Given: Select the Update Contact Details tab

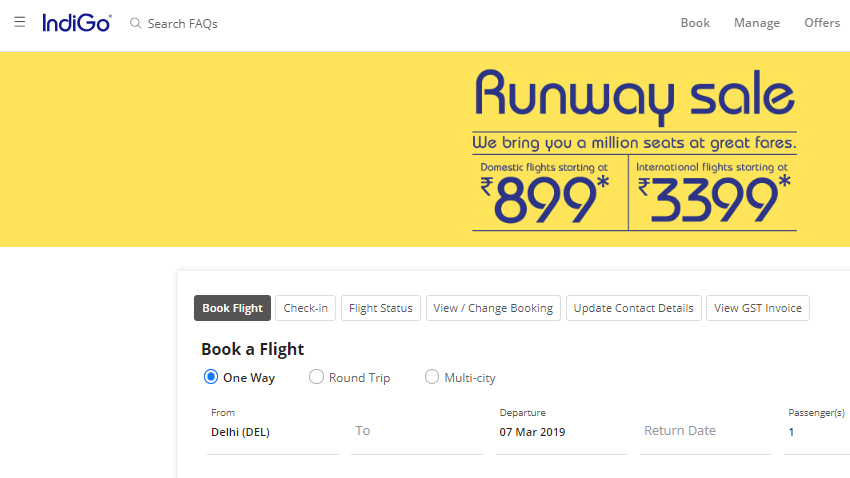Looking at the screenshot, I should 634,308.
